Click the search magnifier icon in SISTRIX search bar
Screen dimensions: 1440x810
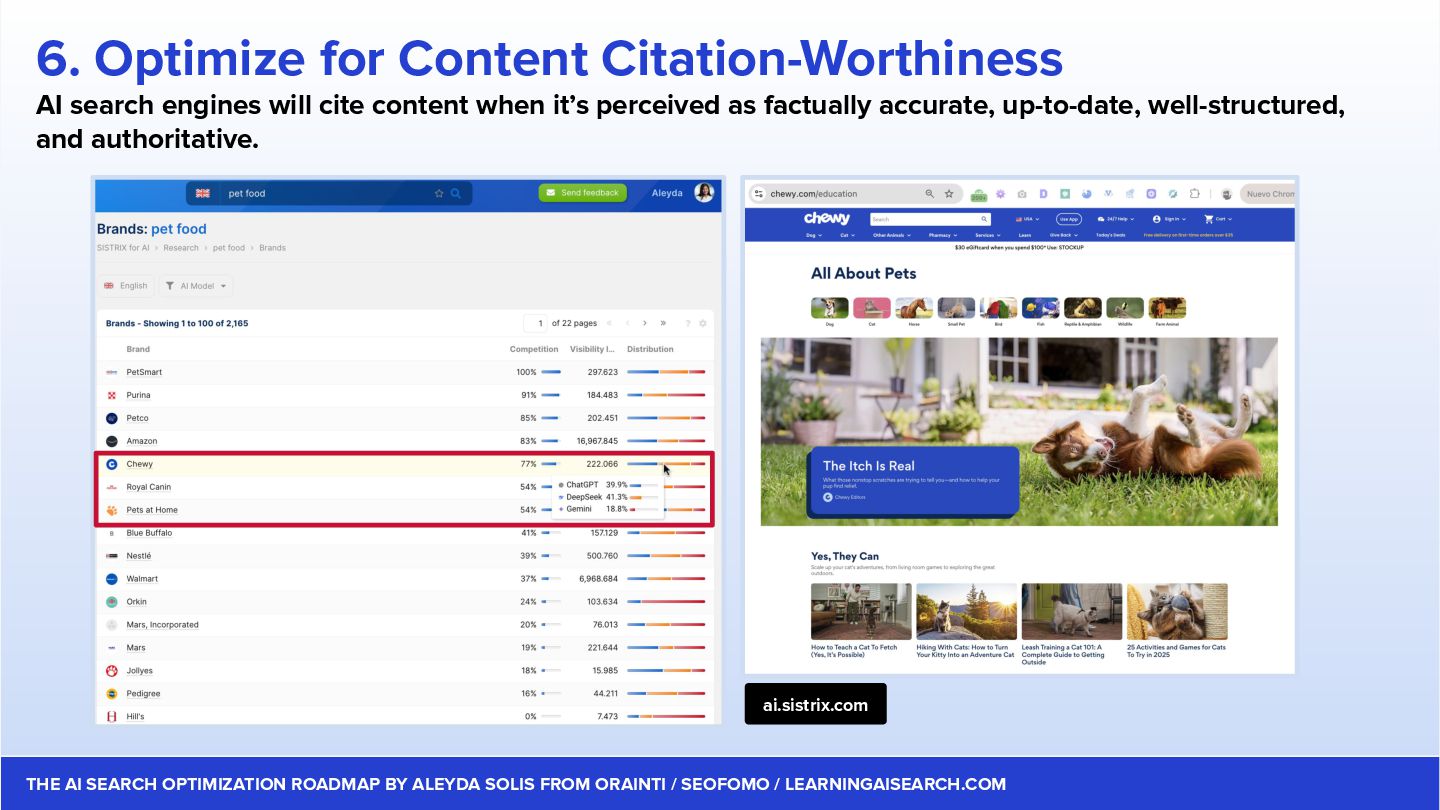click(456, 193)
